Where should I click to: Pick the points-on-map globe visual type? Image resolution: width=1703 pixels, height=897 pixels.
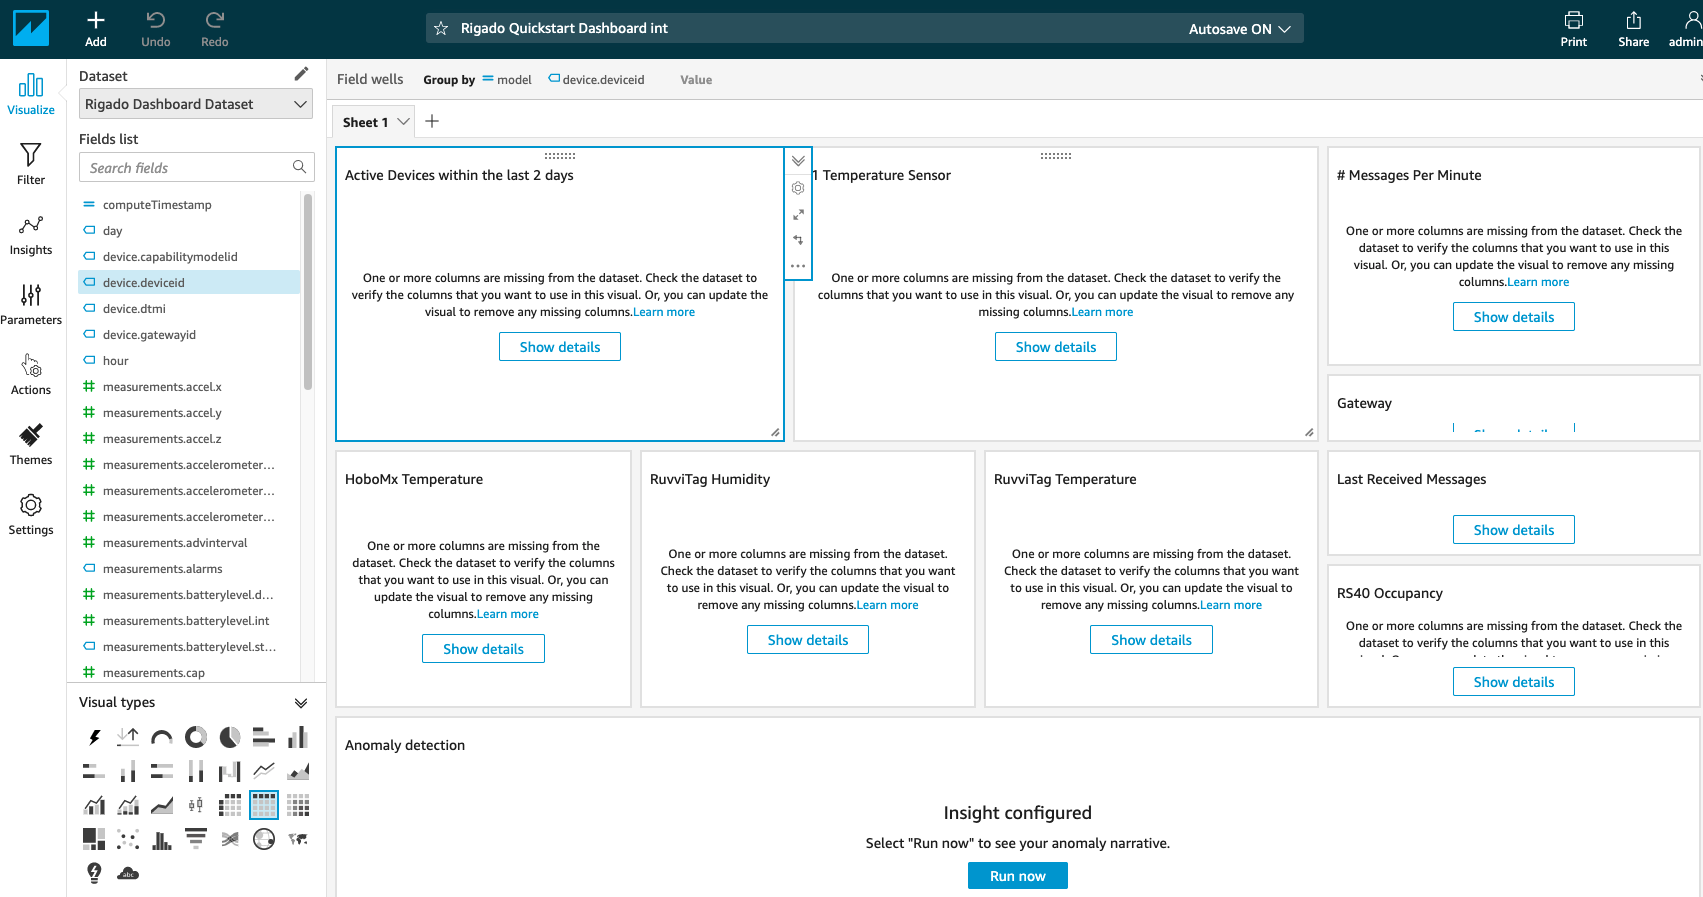coord(264,838)
